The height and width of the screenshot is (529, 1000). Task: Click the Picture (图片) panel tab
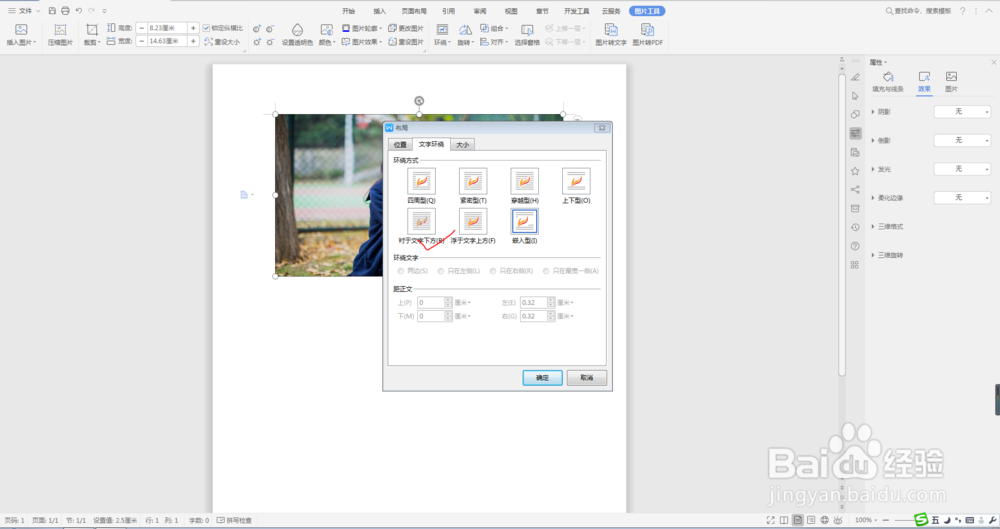click(x=952, y=82)
